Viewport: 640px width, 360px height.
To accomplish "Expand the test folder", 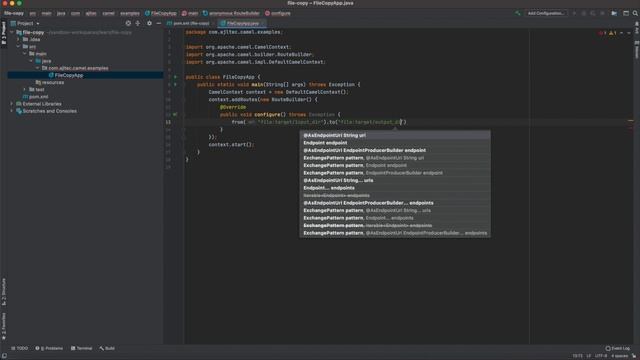I will [x=25, y=89].
